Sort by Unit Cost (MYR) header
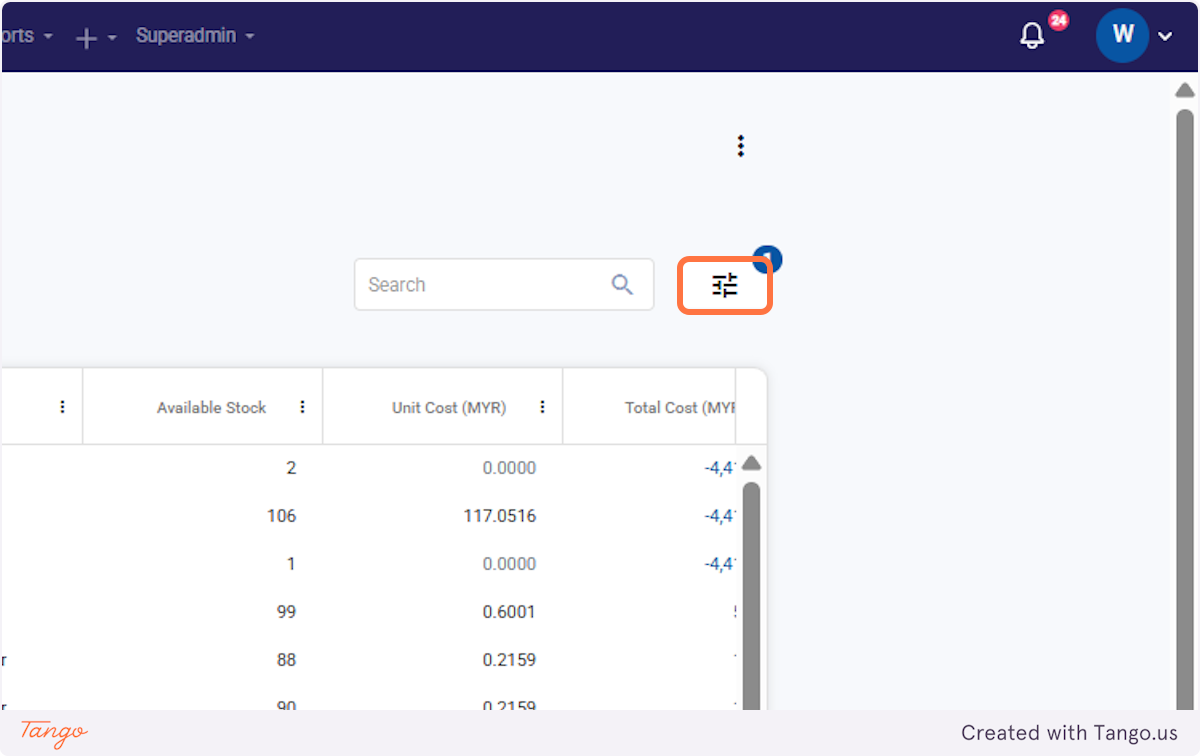 coord(449,407)
